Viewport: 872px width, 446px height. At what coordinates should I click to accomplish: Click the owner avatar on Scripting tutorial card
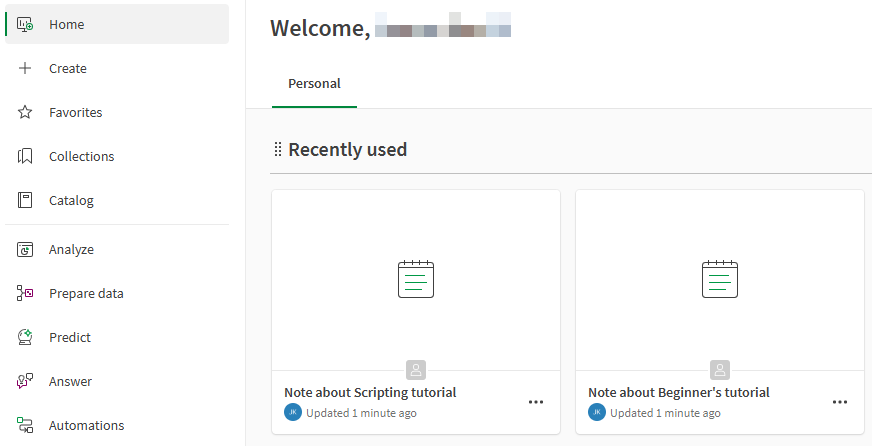(x=293, y=412)
